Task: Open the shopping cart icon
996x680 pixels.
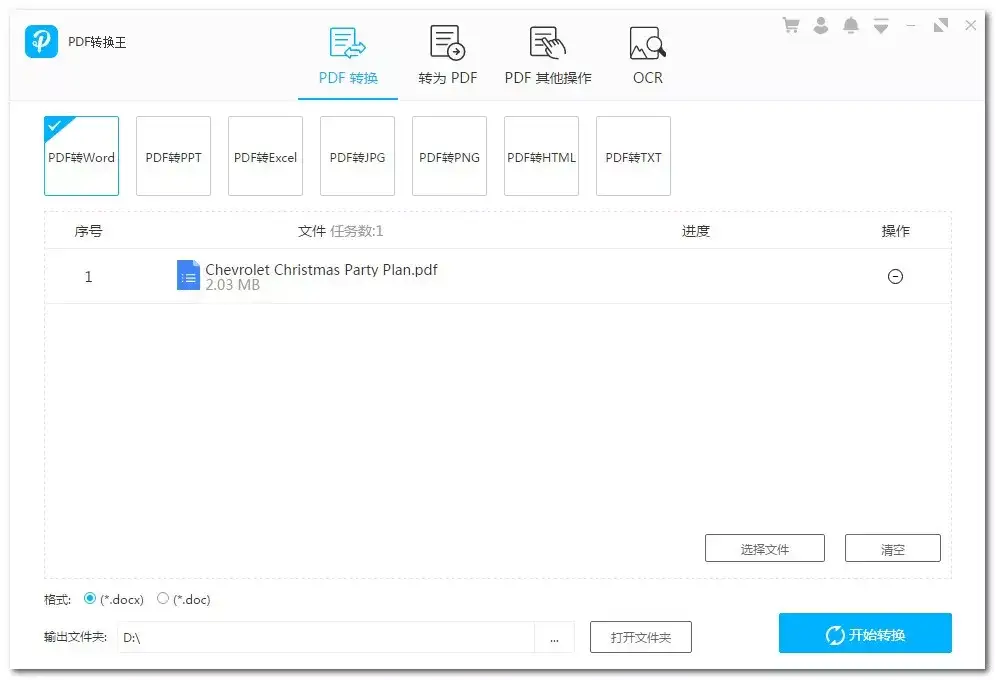Action: [791, 25]
